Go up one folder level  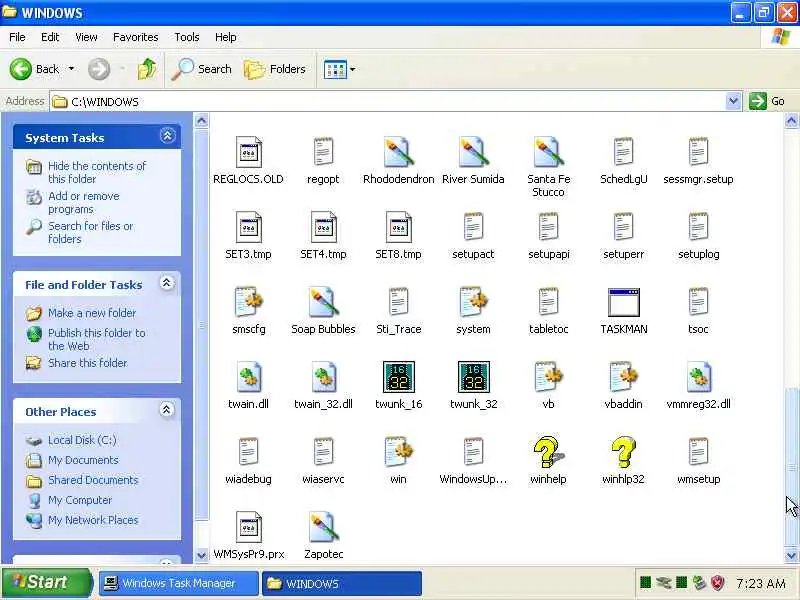tap(147, 69)
